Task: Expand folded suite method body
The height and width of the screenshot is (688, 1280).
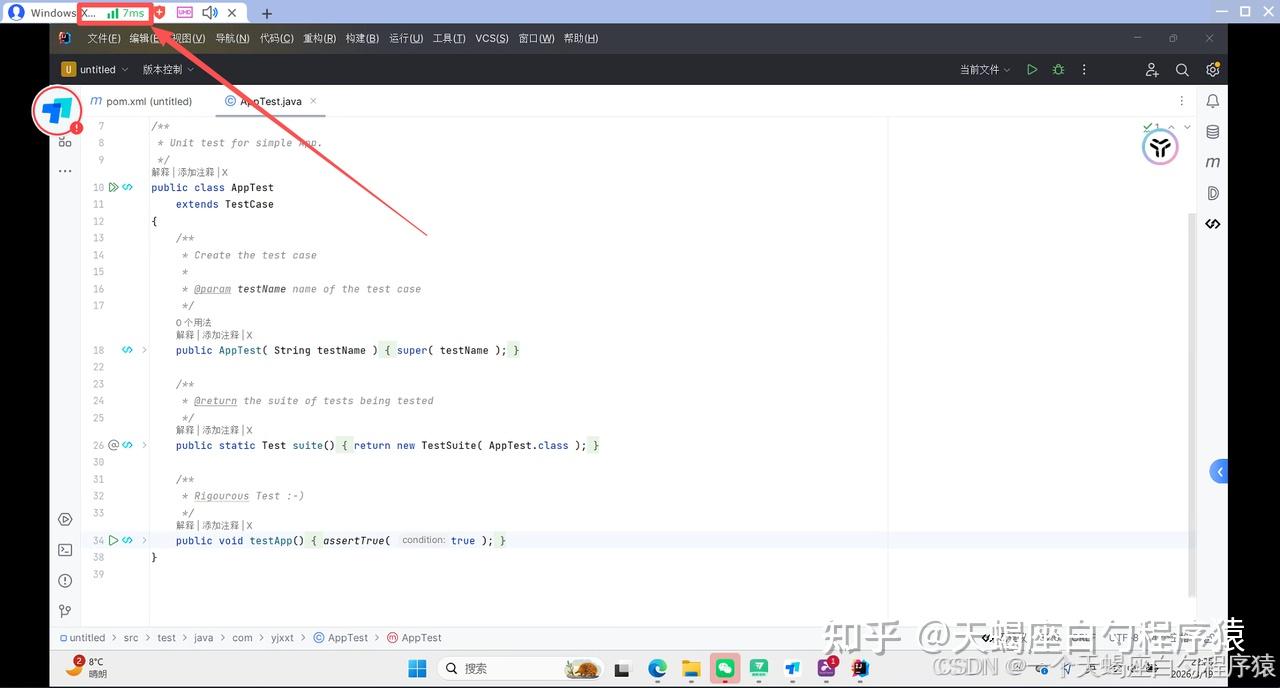Action: coord(144,445)
